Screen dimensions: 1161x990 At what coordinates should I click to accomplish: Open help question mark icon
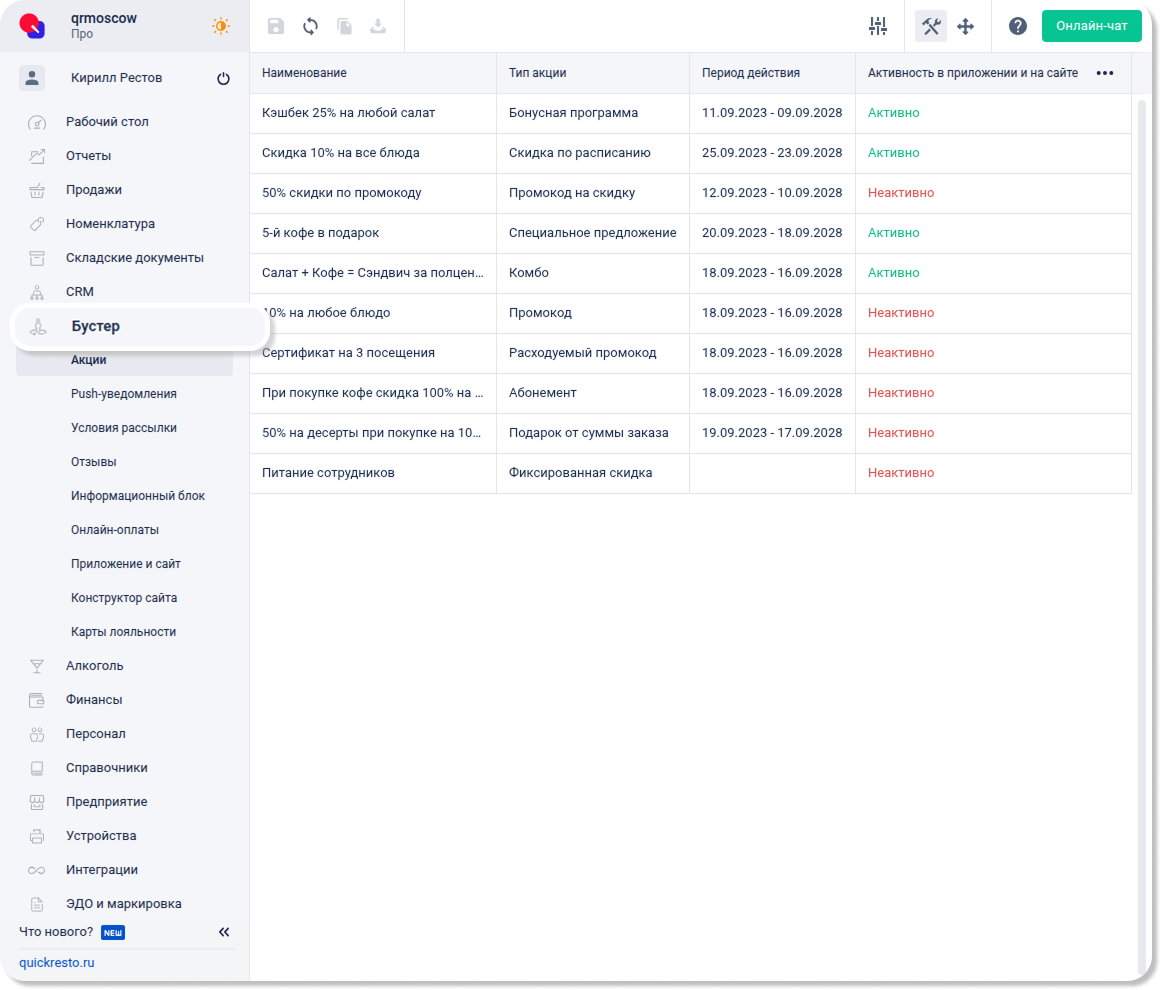1018,27
